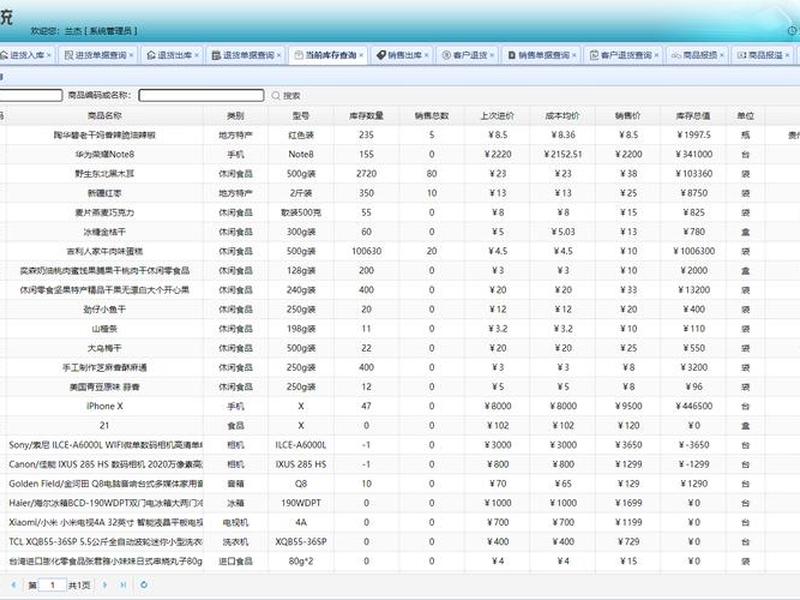Select the 劲仔小鱼干 product row
Image resolution: width=800 pixels, height=600 pixels.
click(400, 309)
